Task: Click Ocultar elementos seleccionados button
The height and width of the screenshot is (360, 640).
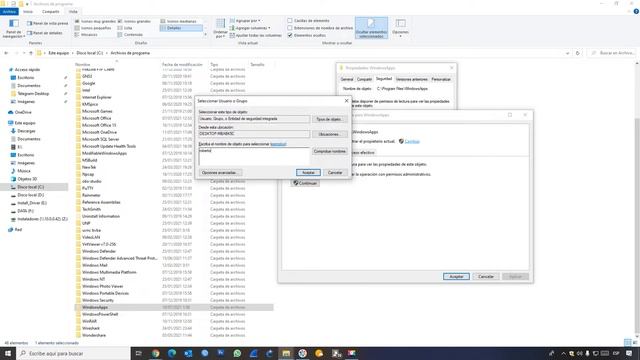Action: coord(371,28)
